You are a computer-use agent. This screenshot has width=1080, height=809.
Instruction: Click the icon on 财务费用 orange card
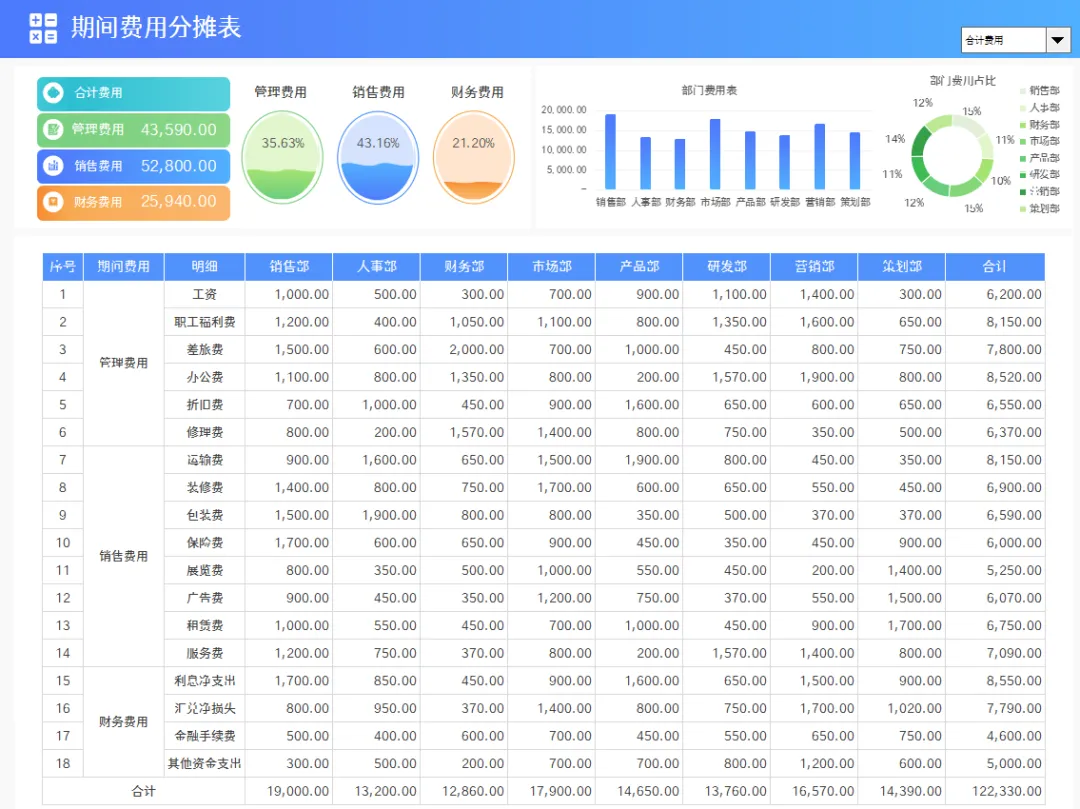click(53, 202)
